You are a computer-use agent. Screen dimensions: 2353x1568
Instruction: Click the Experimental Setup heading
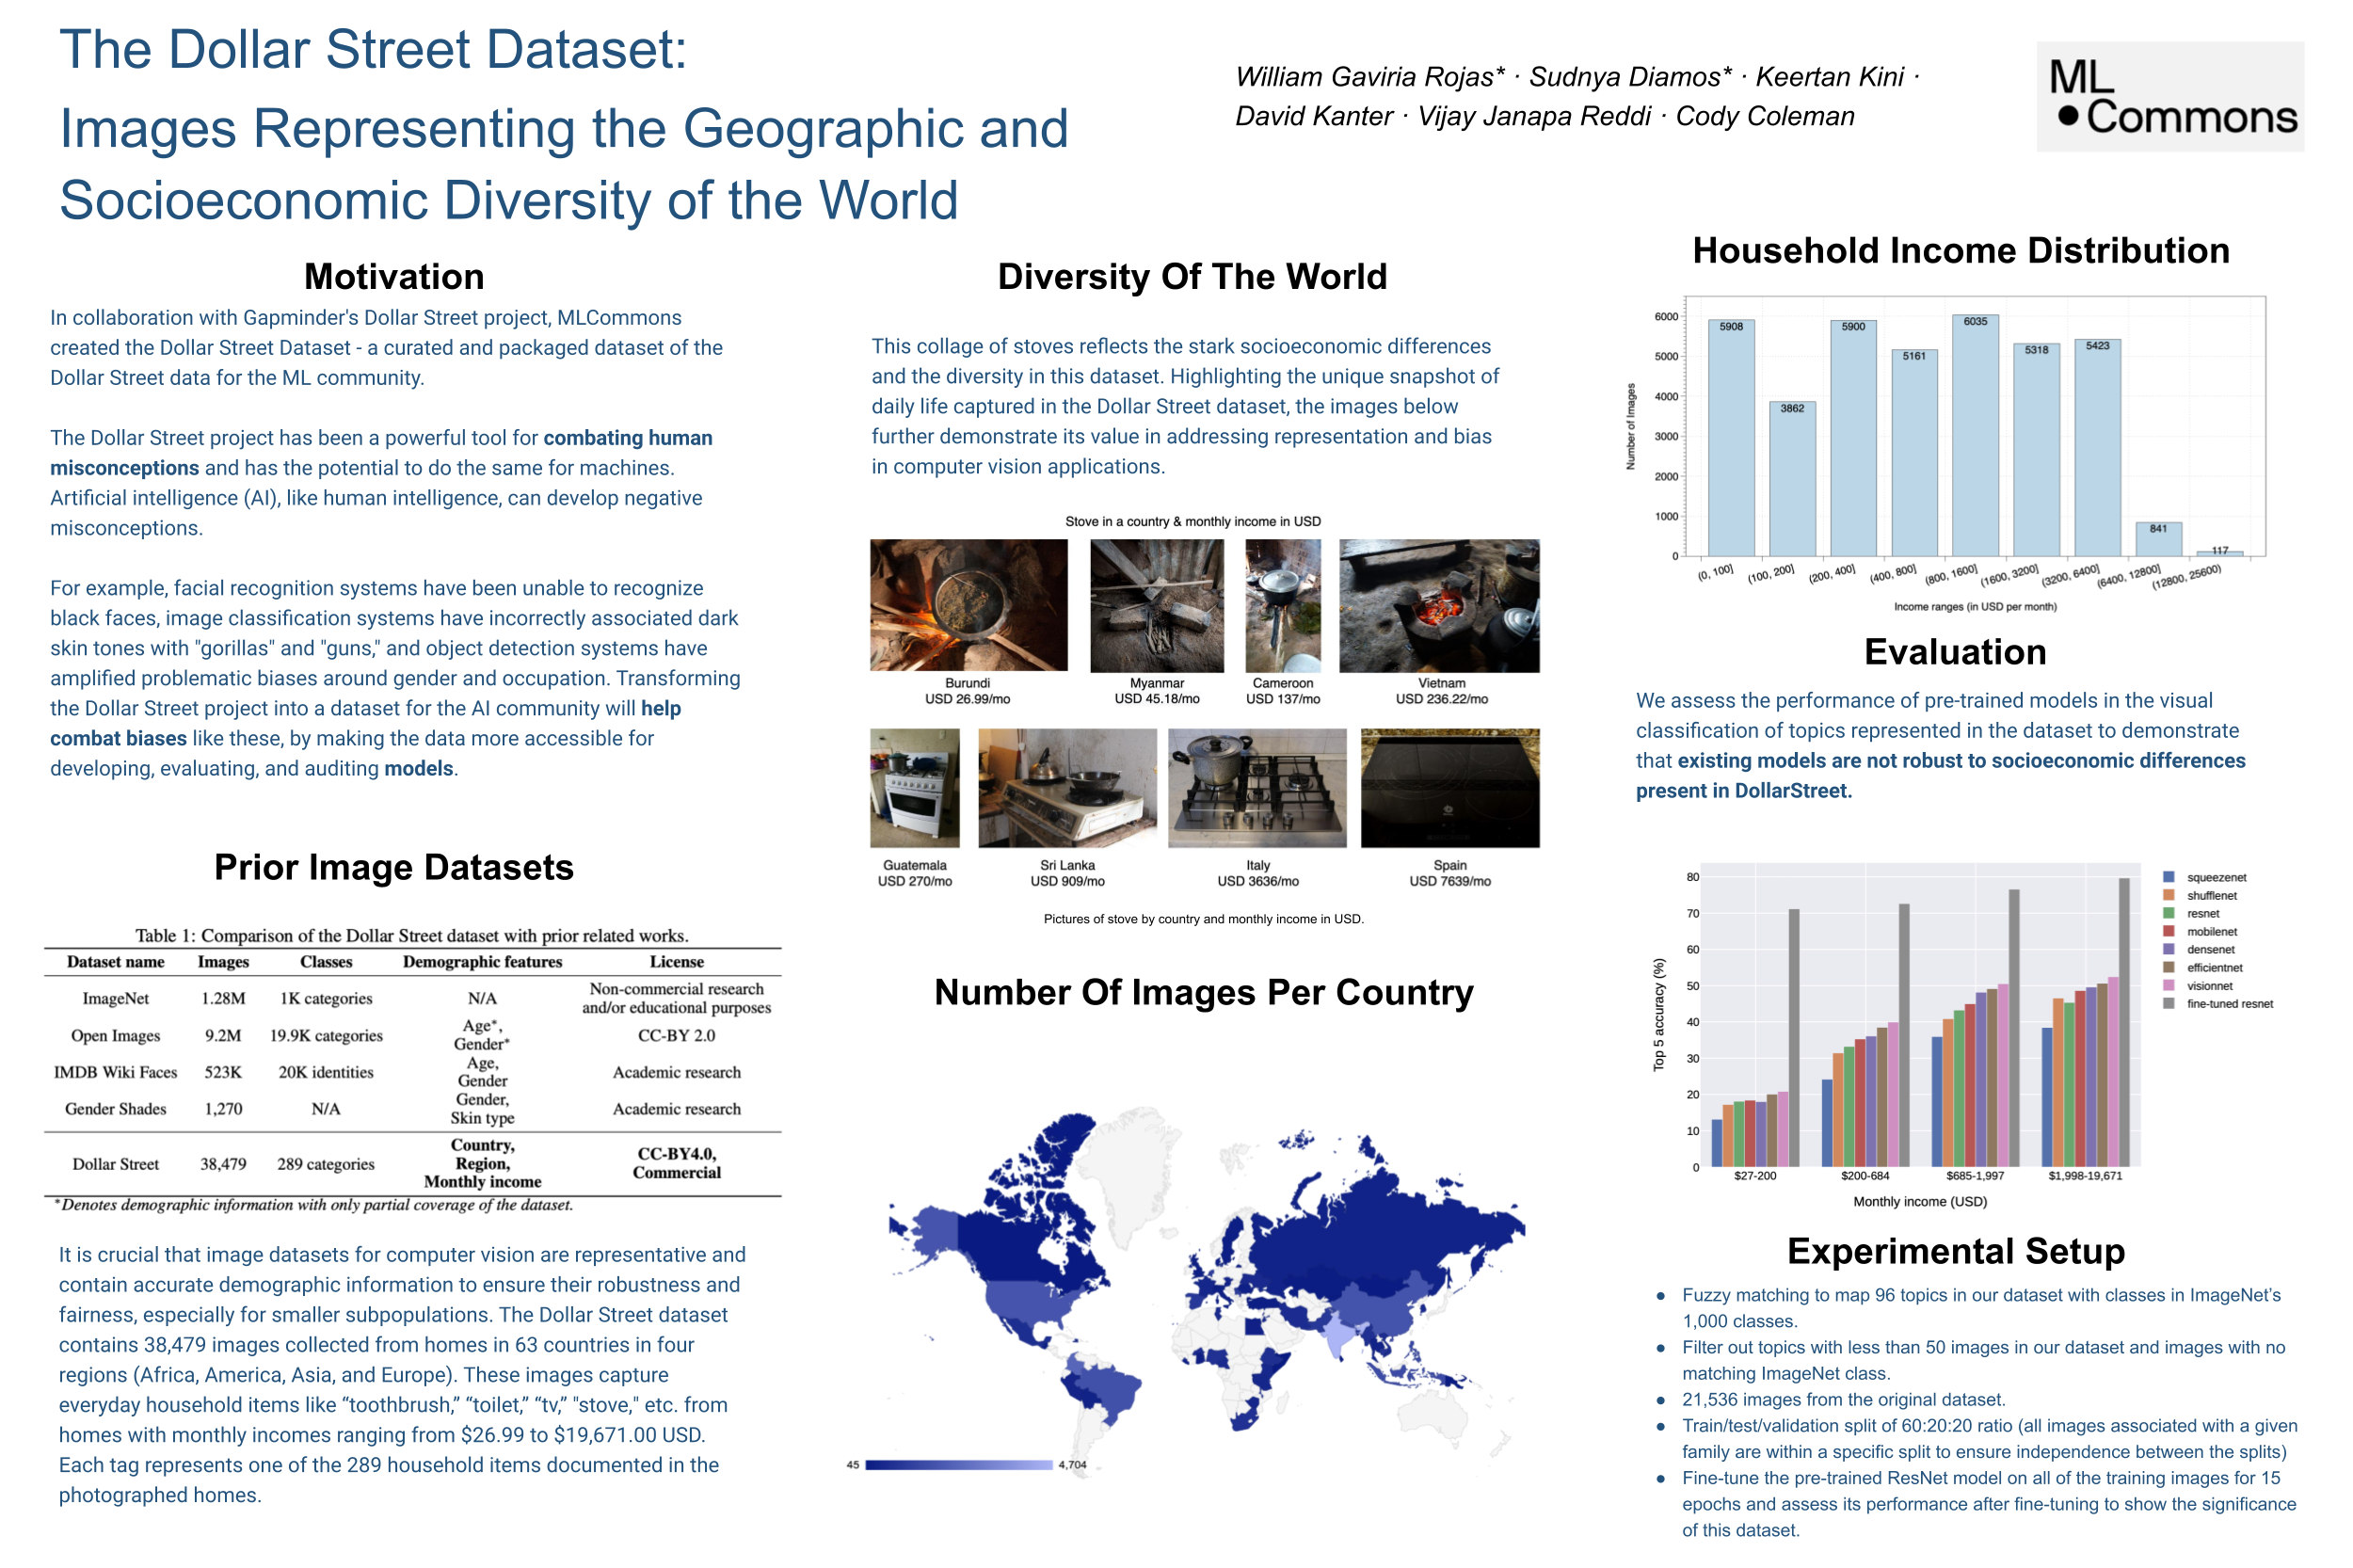1955,1250
